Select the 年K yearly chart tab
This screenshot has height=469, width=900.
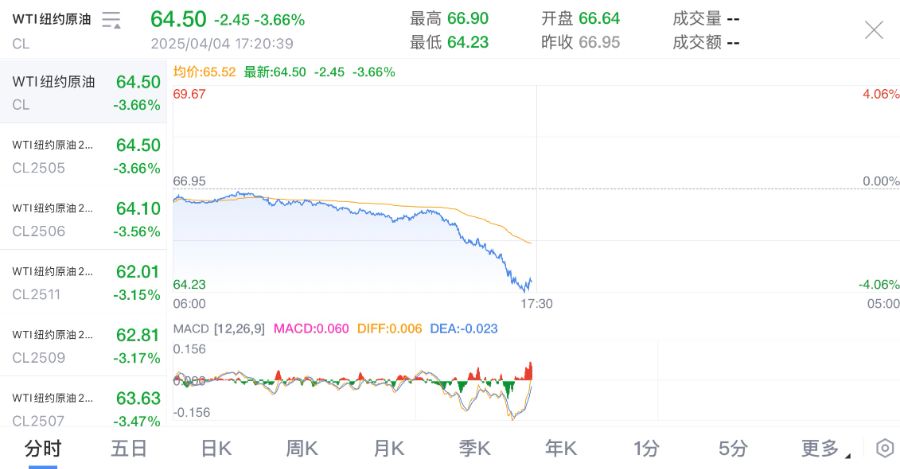561,448
